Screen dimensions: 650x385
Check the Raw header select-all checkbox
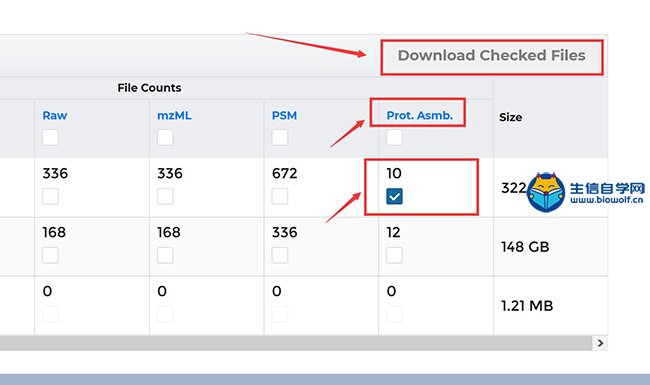click(x=50, y=137)
